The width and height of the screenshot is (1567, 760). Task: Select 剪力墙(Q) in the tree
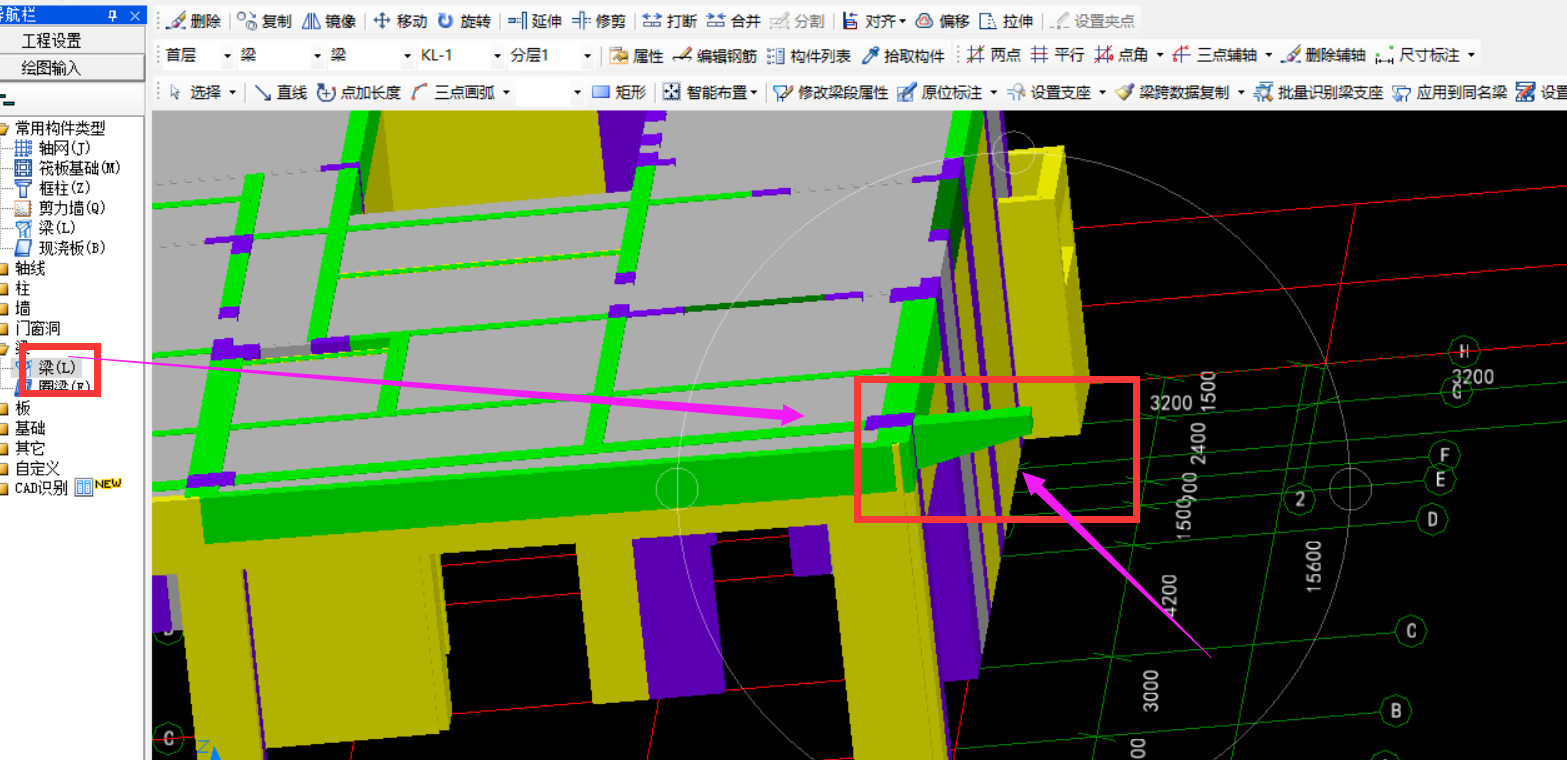coord(61,208)
